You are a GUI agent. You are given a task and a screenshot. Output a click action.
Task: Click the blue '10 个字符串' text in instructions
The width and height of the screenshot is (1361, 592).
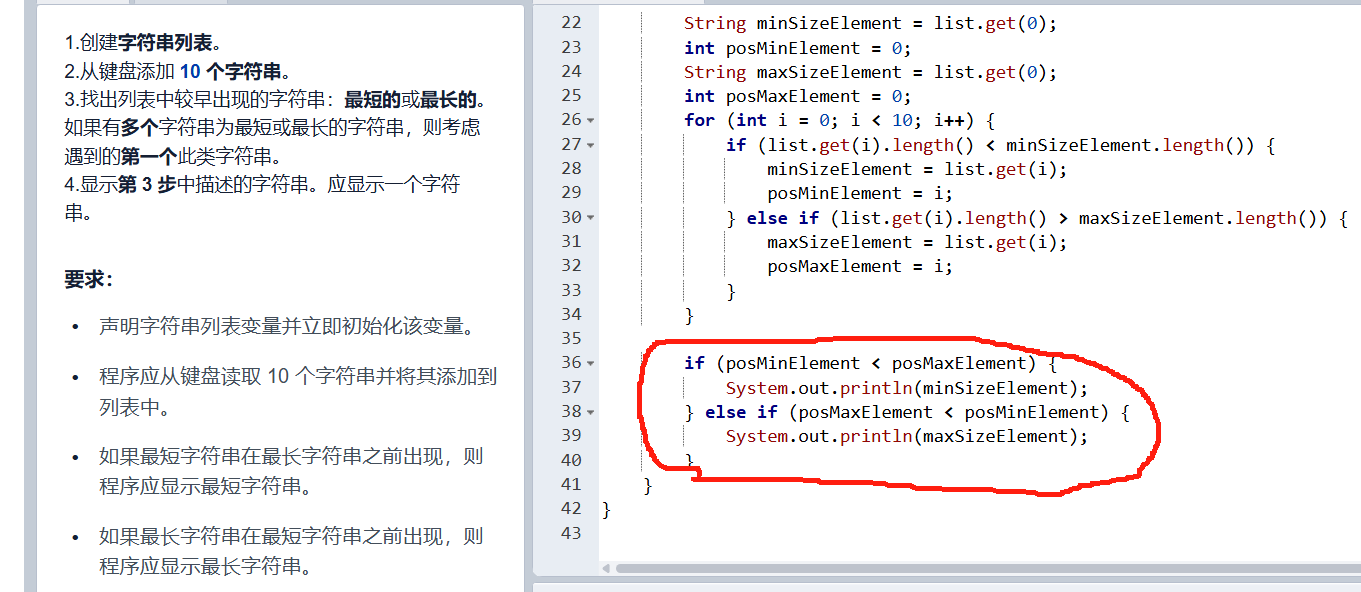tap(232, 71)
